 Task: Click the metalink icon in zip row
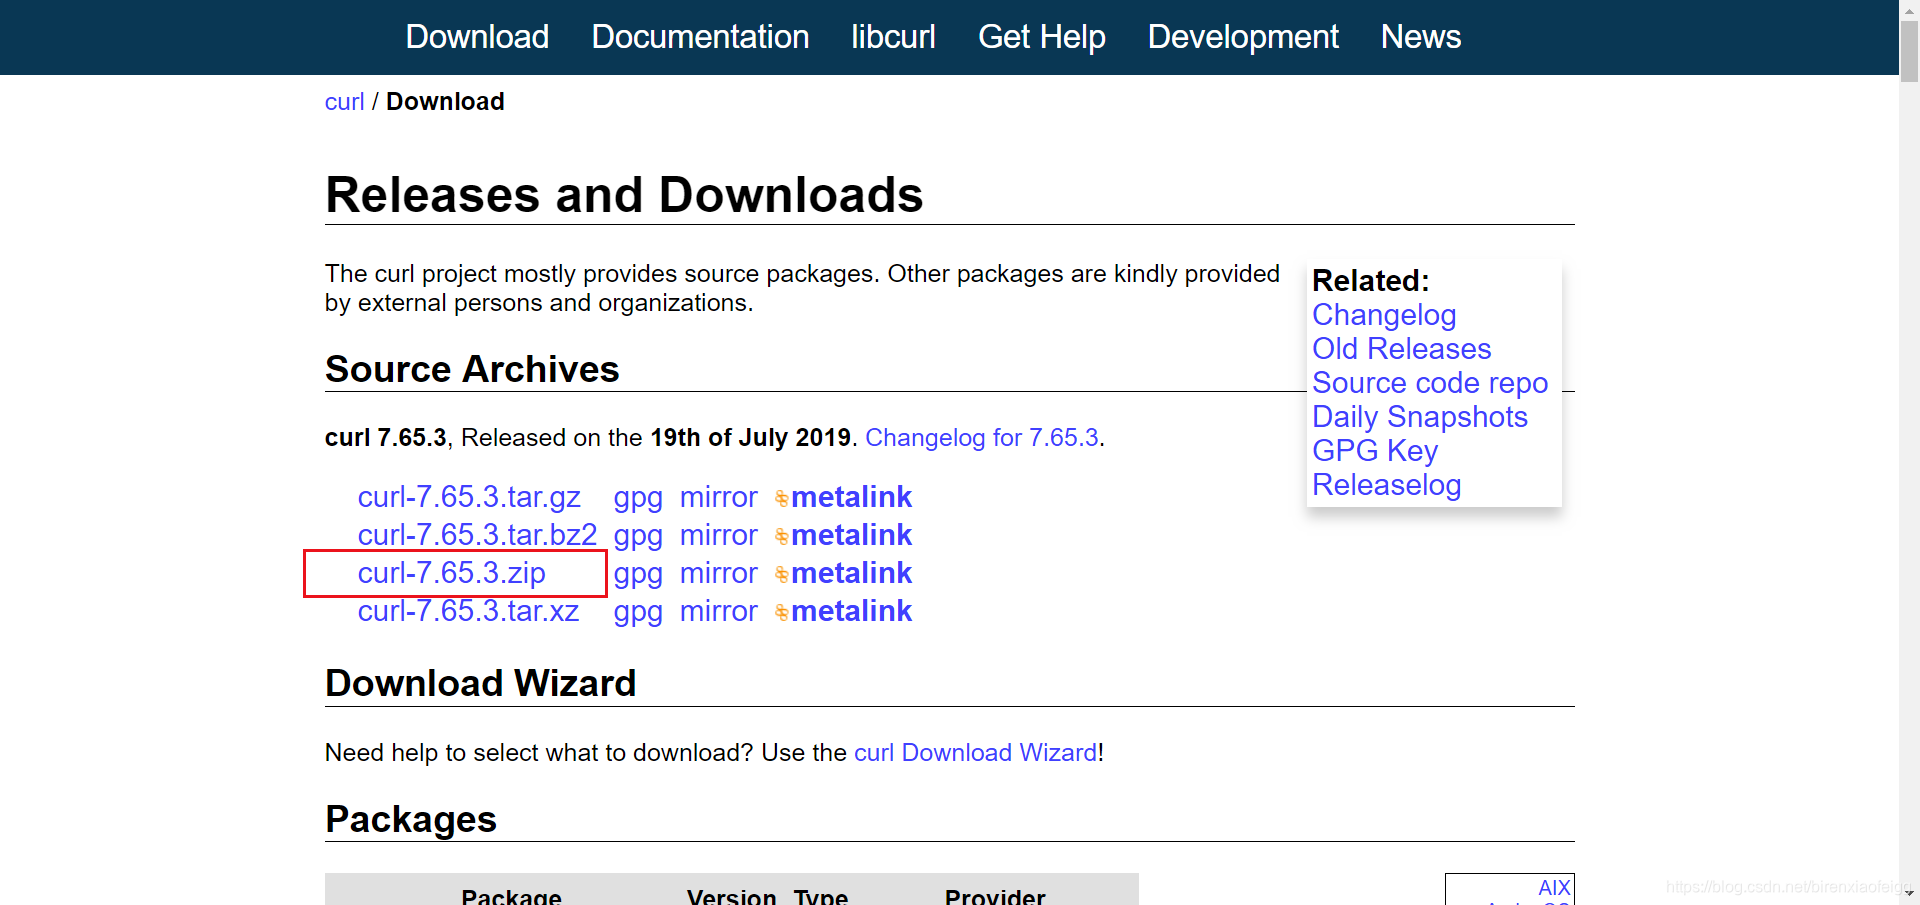[782, 574]
